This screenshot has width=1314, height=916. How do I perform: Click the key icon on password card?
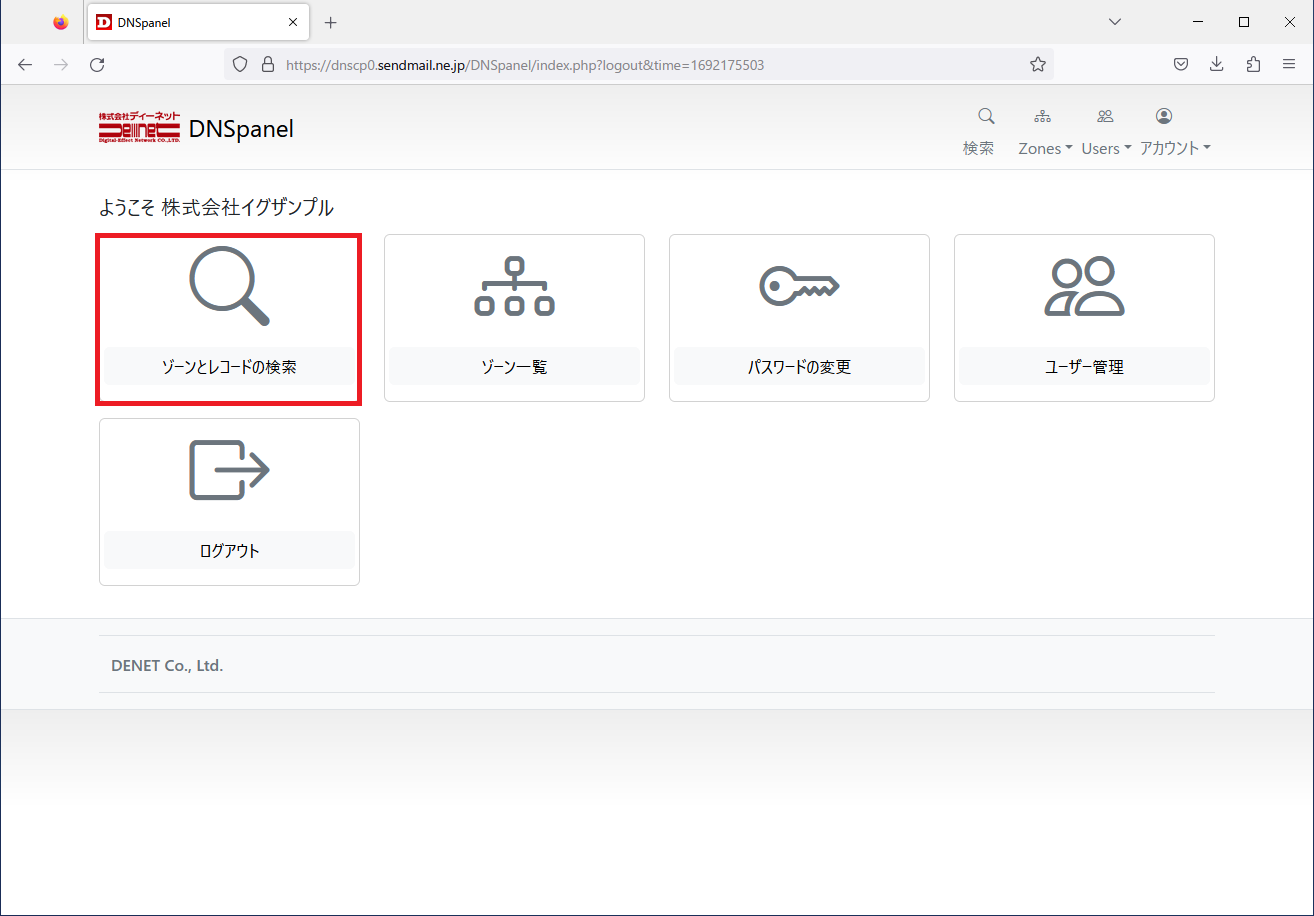tap(799, 286)
